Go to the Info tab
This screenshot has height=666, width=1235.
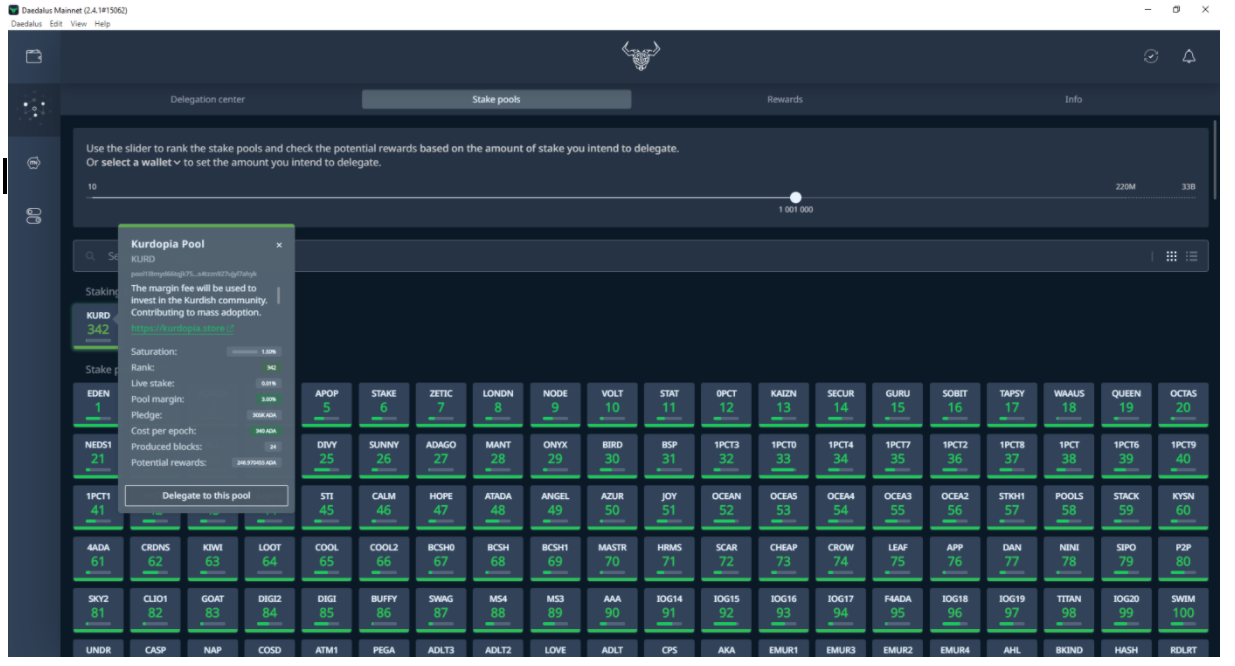click(x=1073, y=100)
